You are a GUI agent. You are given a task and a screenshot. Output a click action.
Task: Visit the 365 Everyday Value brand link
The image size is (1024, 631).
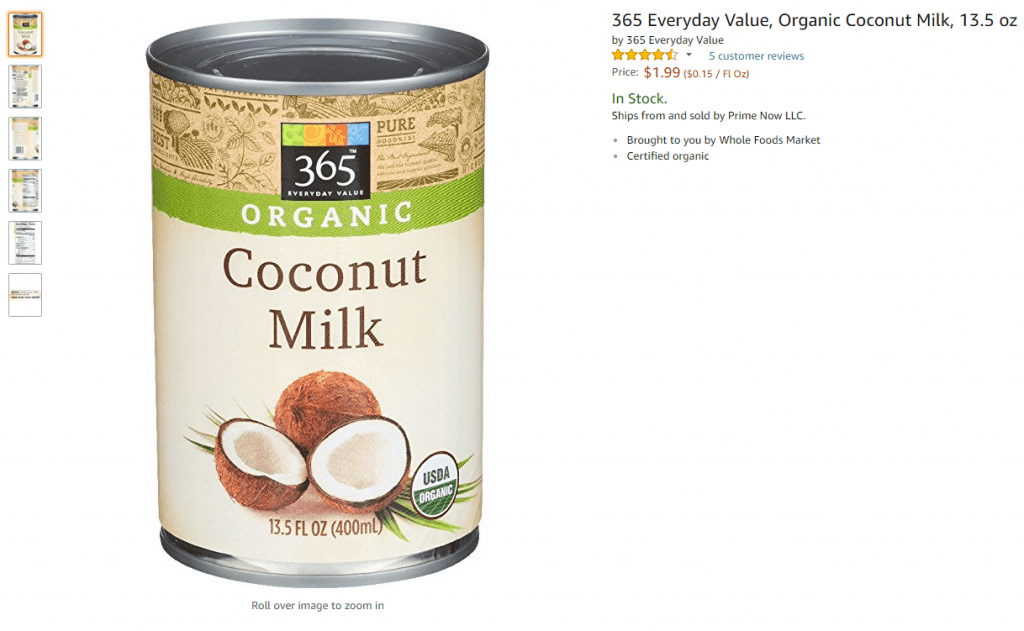(x=675, y=40)
